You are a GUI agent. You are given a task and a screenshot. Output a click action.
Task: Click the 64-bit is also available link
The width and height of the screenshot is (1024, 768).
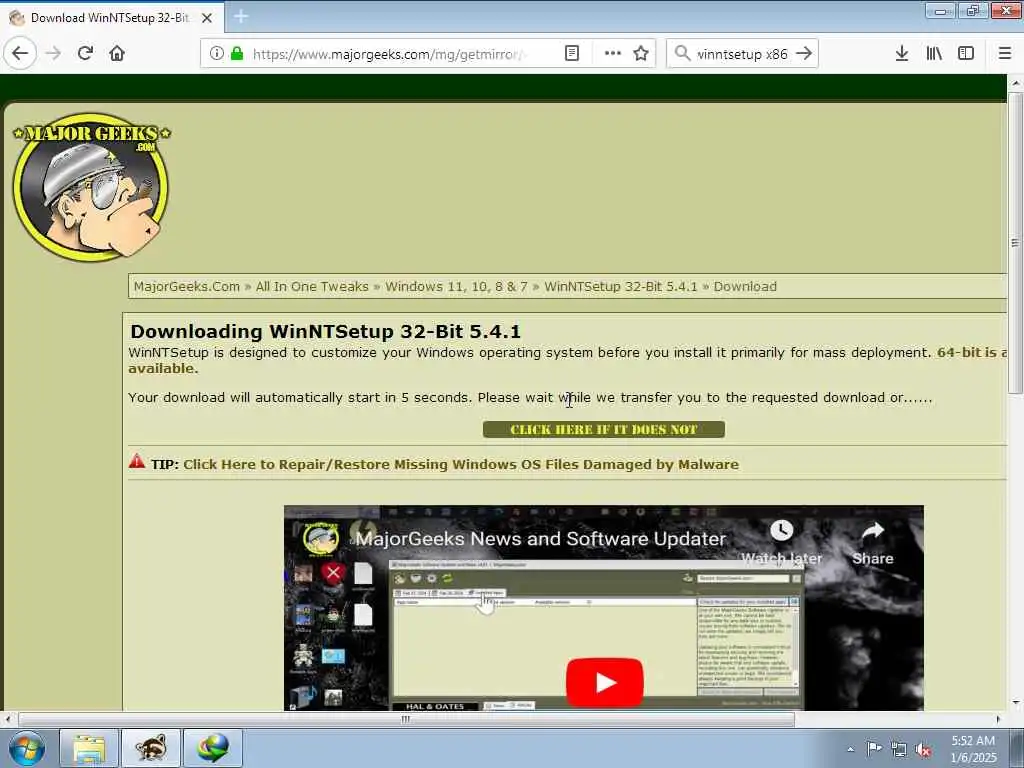972,353
